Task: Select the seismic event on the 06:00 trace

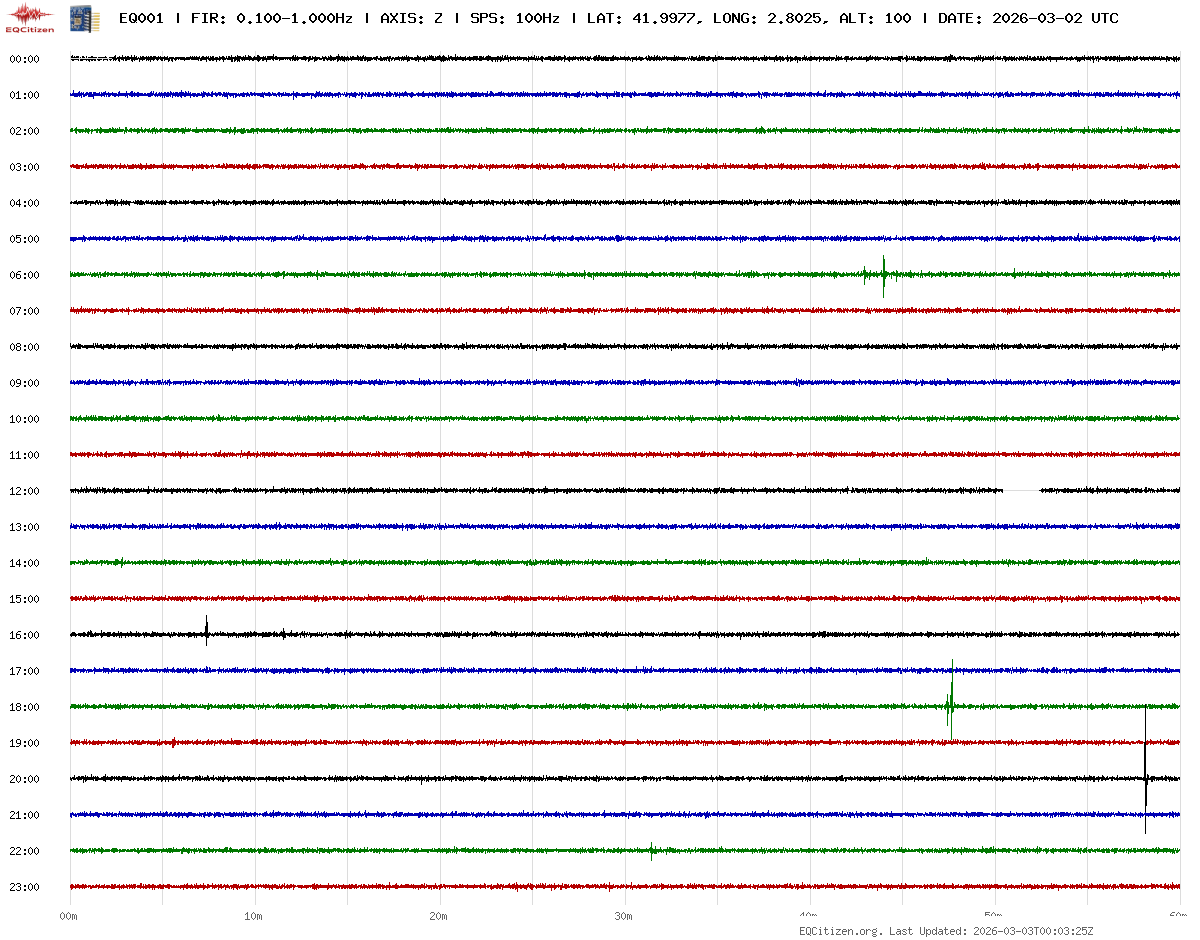Action: click(883, 275)
